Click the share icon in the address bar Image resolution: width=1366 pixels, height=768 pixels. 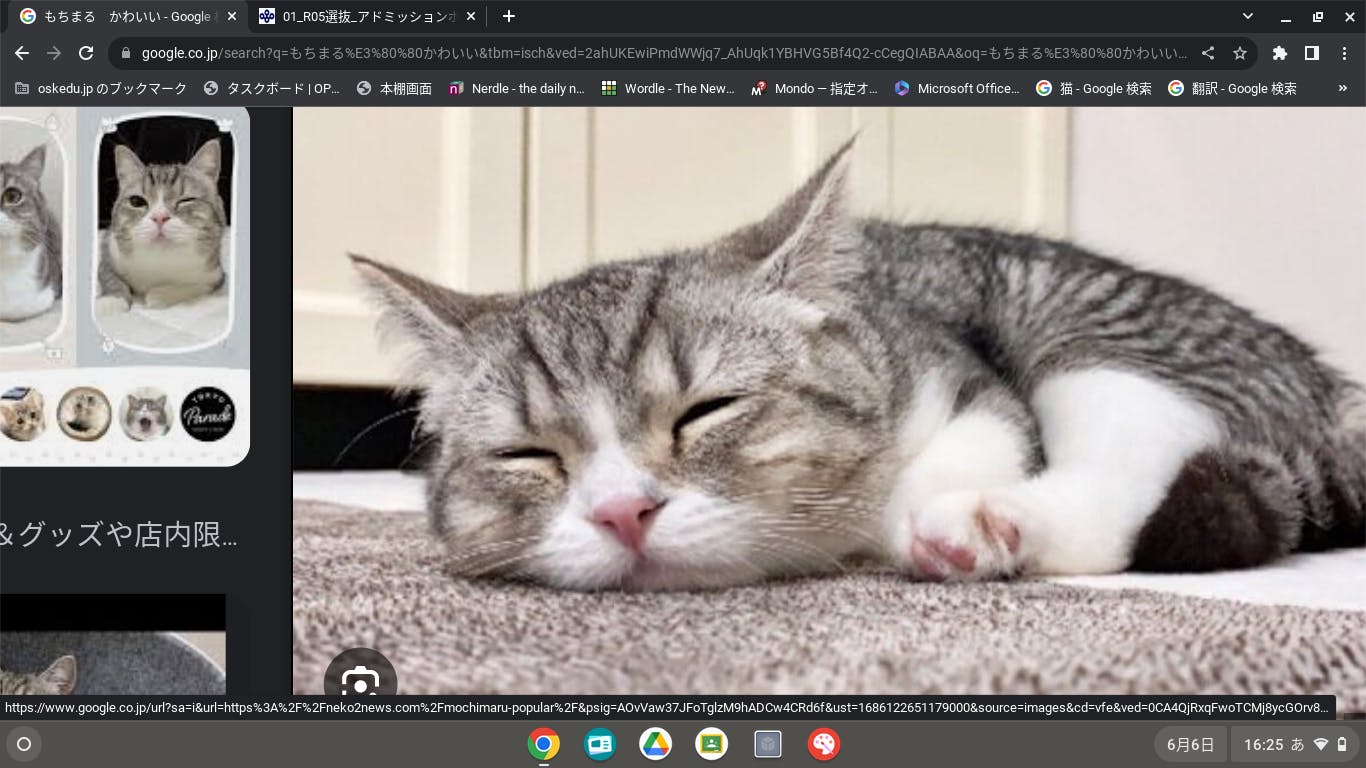[1208, 53]
